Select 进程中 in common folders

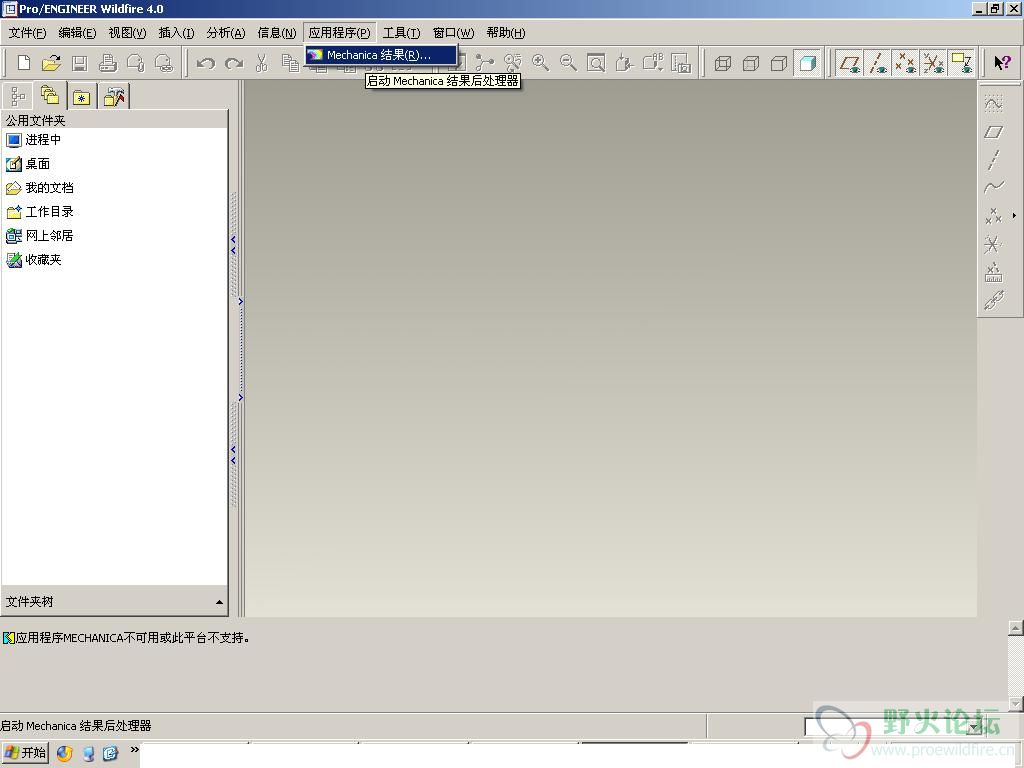(x=34, y=140)
